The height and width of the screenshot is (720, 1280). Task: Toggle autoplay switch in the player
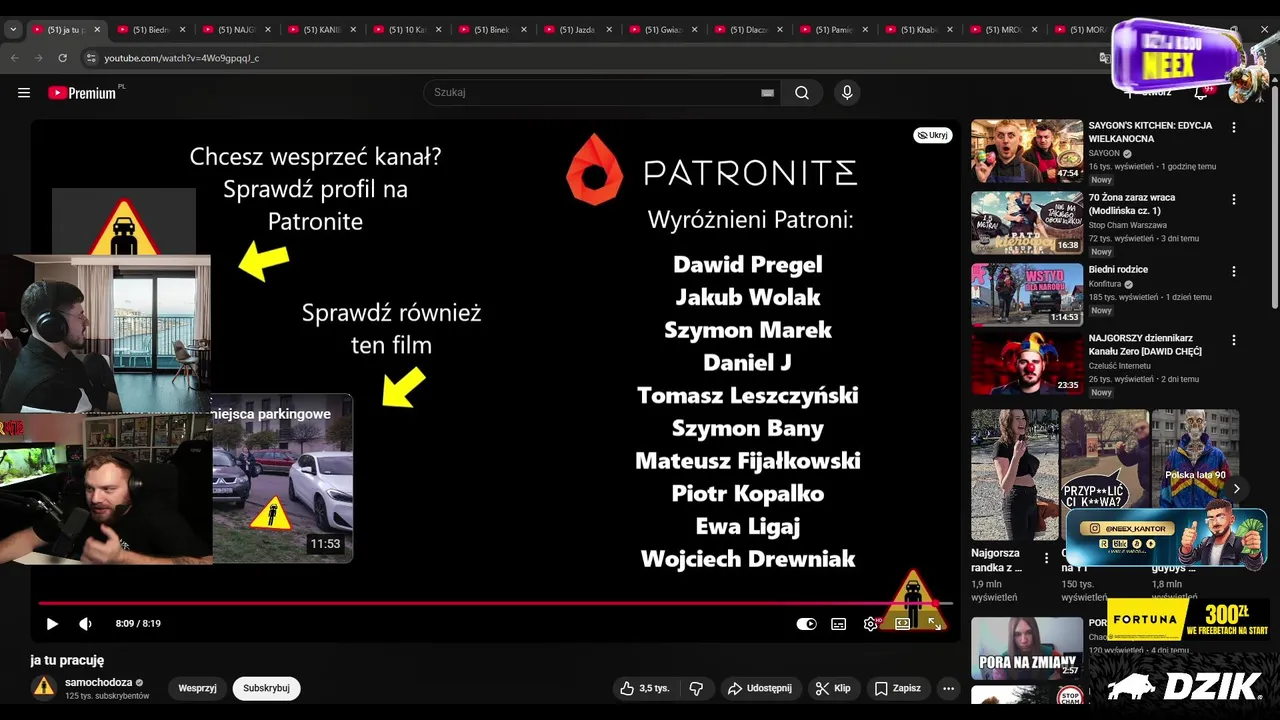(806, 624)
